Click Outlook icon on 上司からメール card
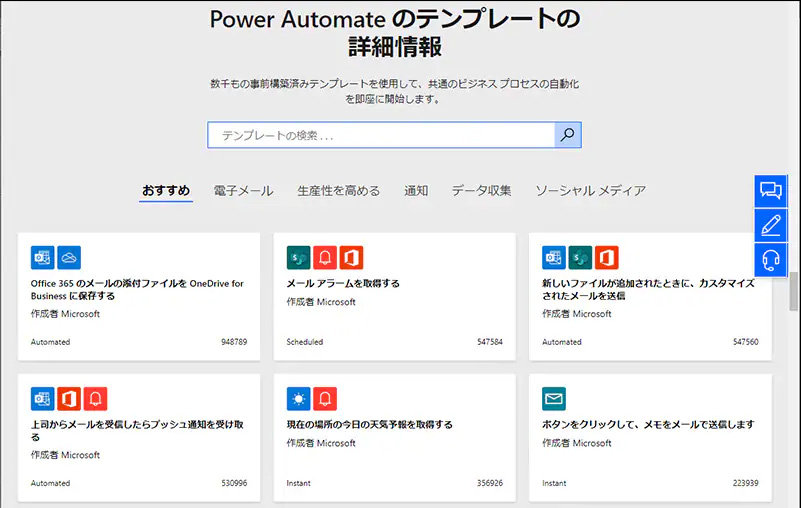 tap(42, 399)
